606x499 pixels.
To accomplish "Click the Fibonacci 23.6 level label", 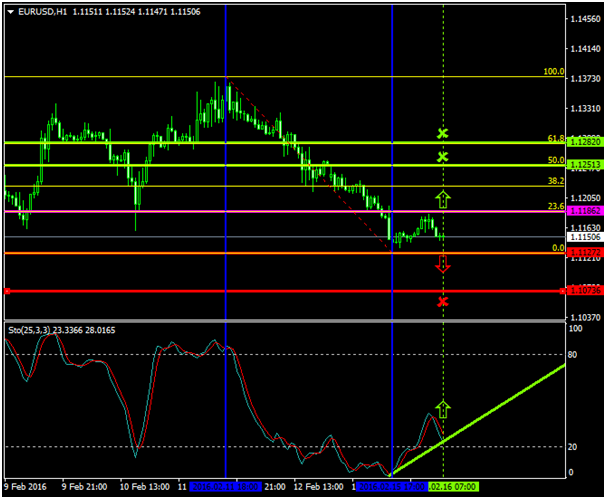I will coord(556,206).
